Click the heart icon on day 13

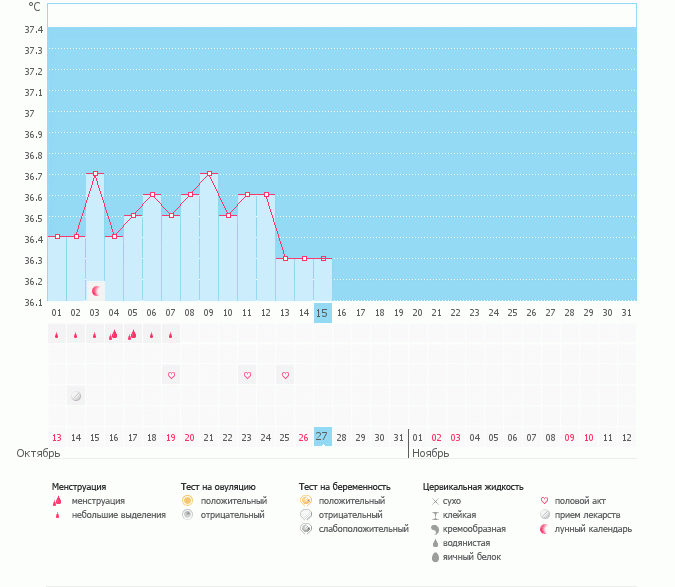coord(285,375)
